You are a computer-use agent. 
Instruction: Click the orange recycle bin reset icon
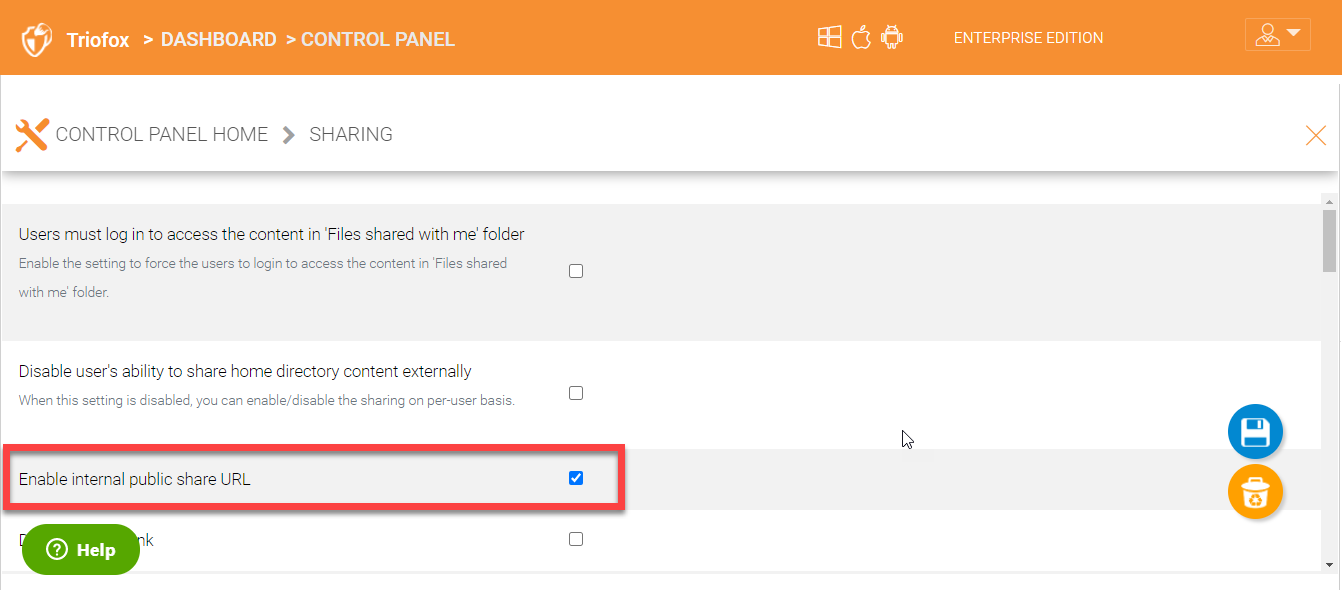tap(1255, 492)
